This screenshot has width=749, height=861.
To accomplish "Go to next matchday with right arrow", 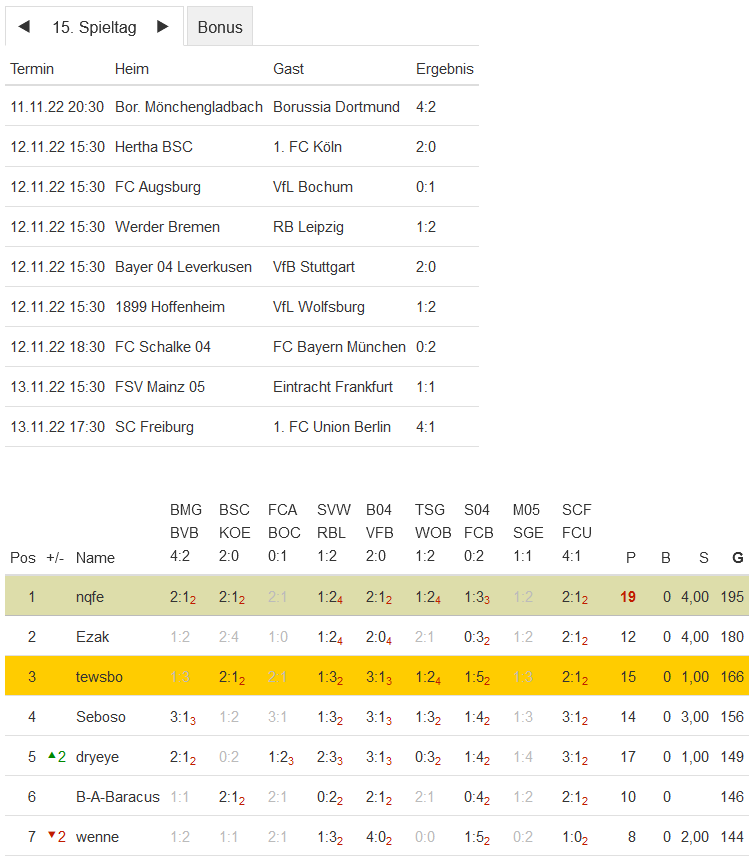I will 163,27.
